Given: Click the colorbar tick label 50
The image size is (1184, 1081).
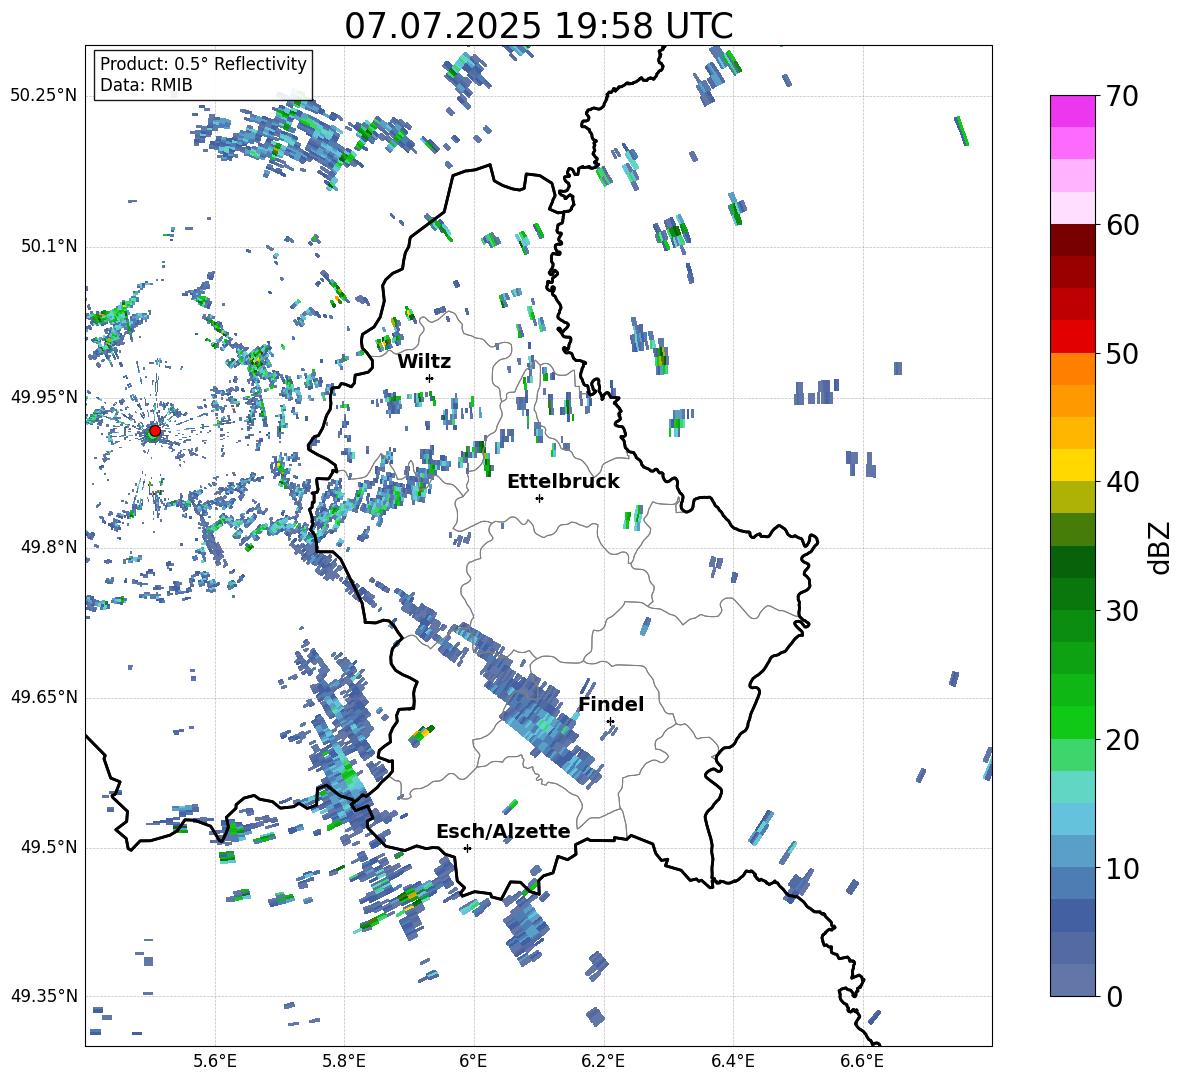Looking at the screenshot, I should click(1122, 353).
